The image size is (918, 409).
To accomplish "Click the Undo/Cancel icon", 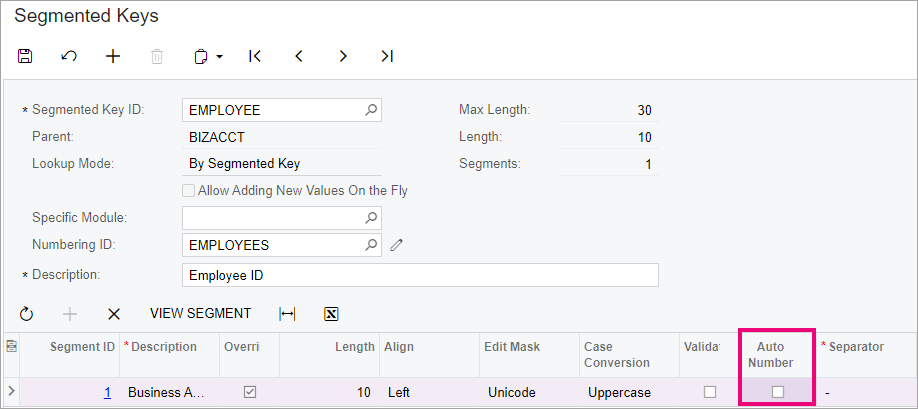I will (69, 56).
